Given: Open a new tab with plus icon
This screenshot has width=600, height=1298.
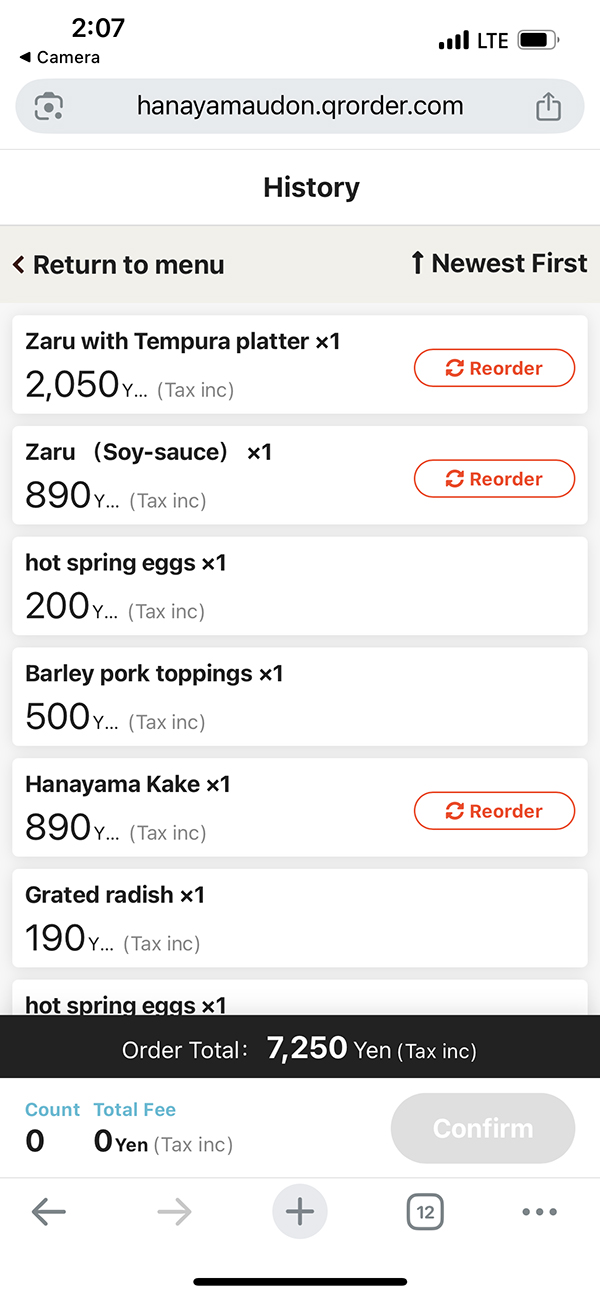Looking at the screenshot, I should click(300, 1212).
